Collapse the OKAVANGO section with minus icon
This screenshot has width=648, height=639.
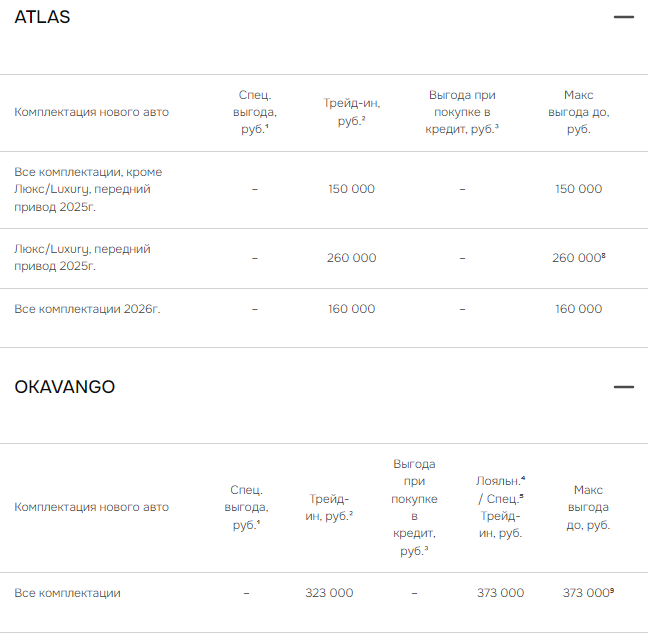(624, 387)
